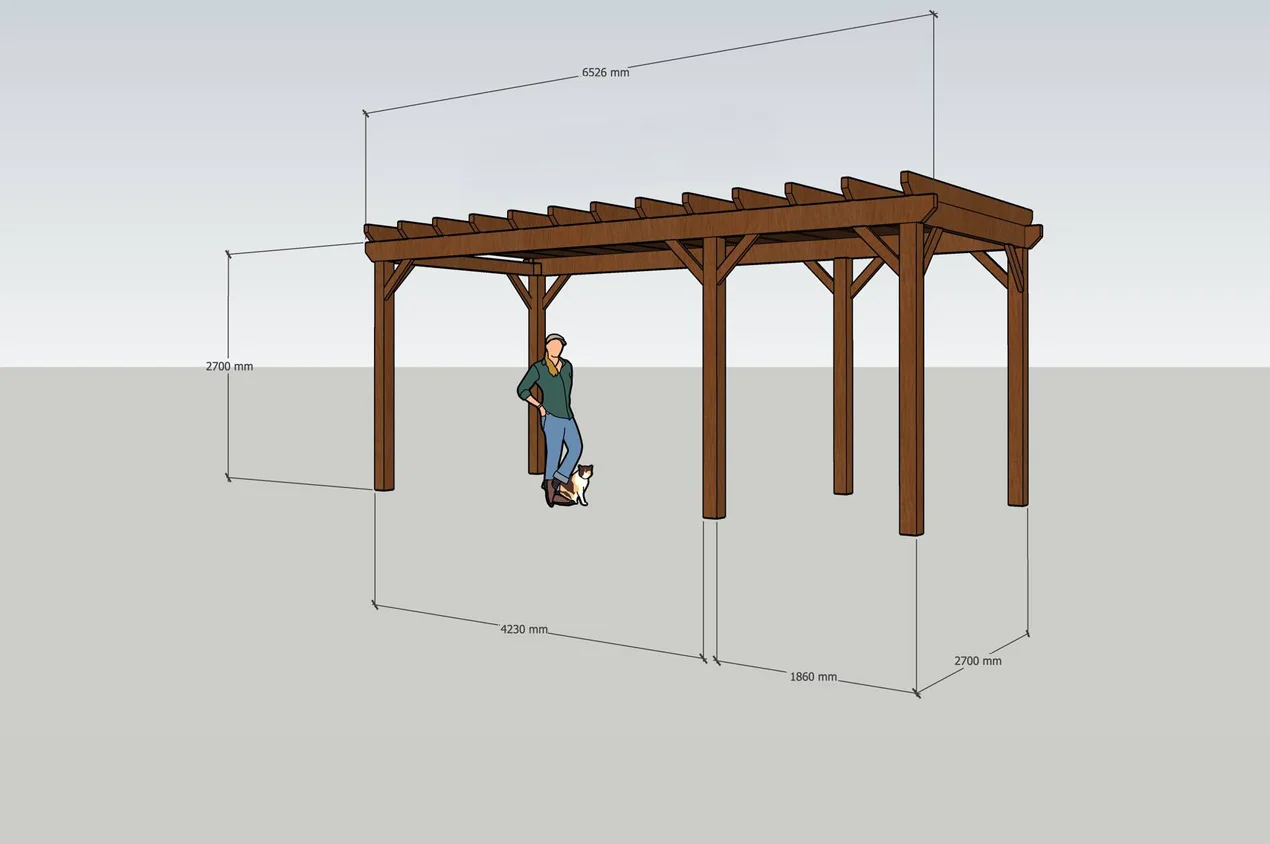The width and height of the screenshot is (1270, 844).
Task: Select the person figure in the green shirt
Action: [552, 420]
